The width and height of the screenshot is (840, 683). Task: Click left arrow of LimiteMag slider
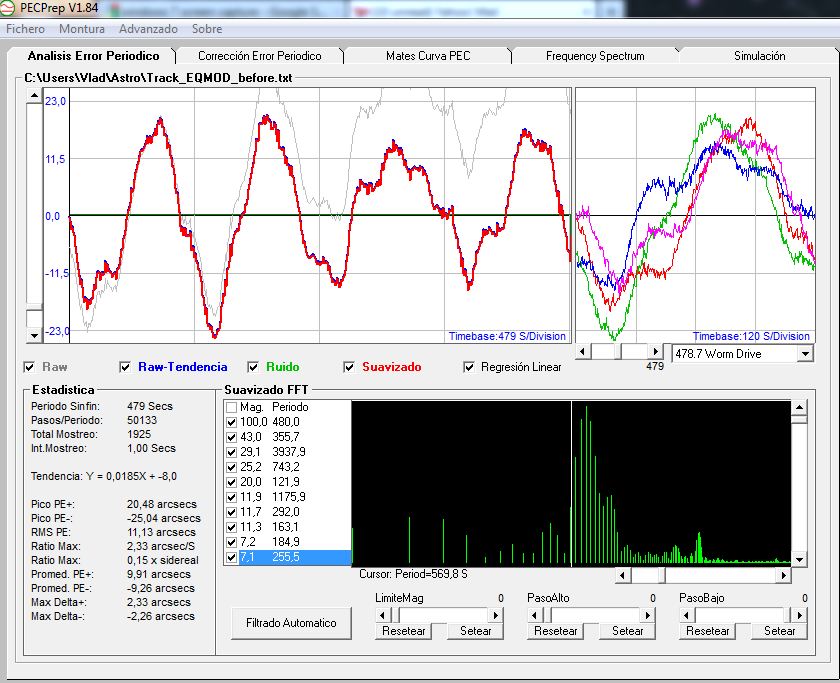pos(382,616)
